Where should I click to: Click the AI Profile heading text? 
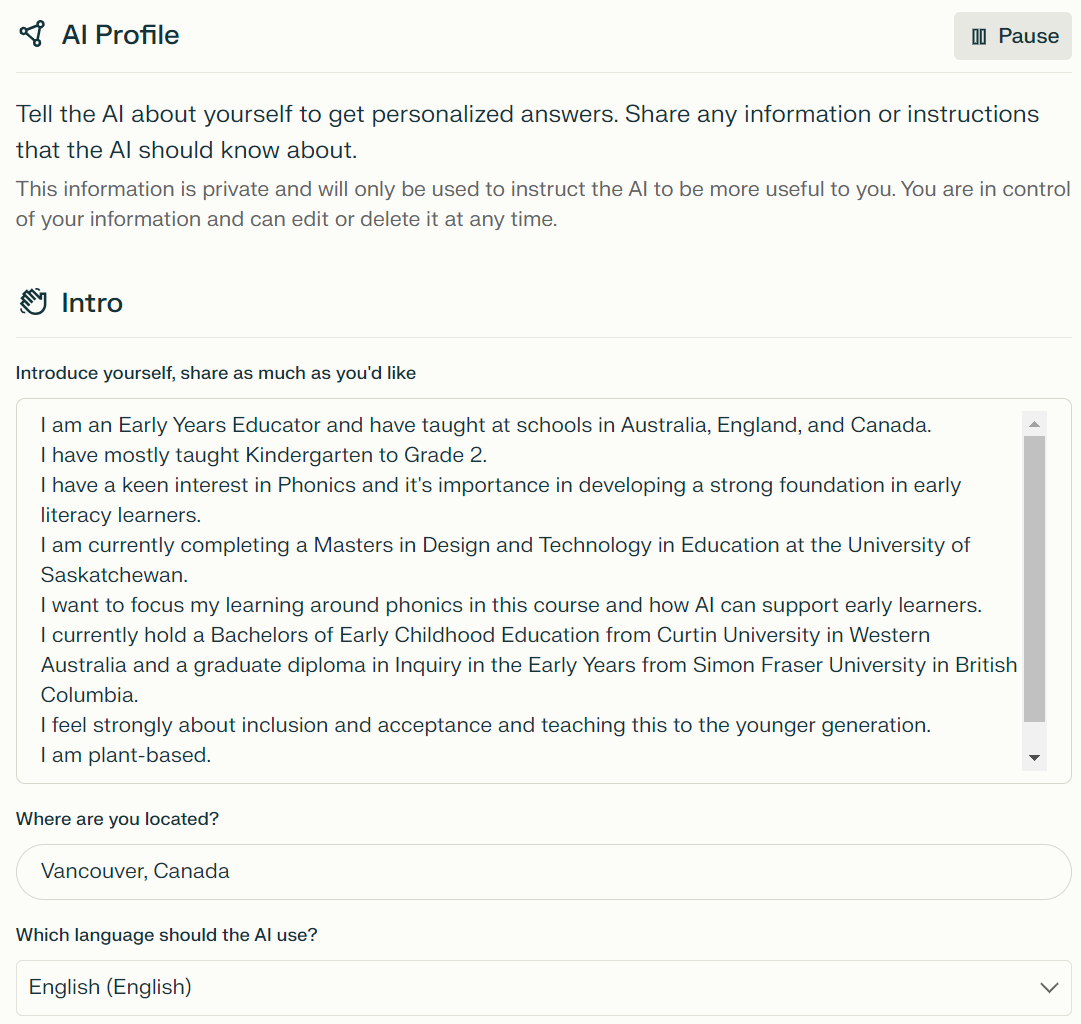tap(121, 34)
